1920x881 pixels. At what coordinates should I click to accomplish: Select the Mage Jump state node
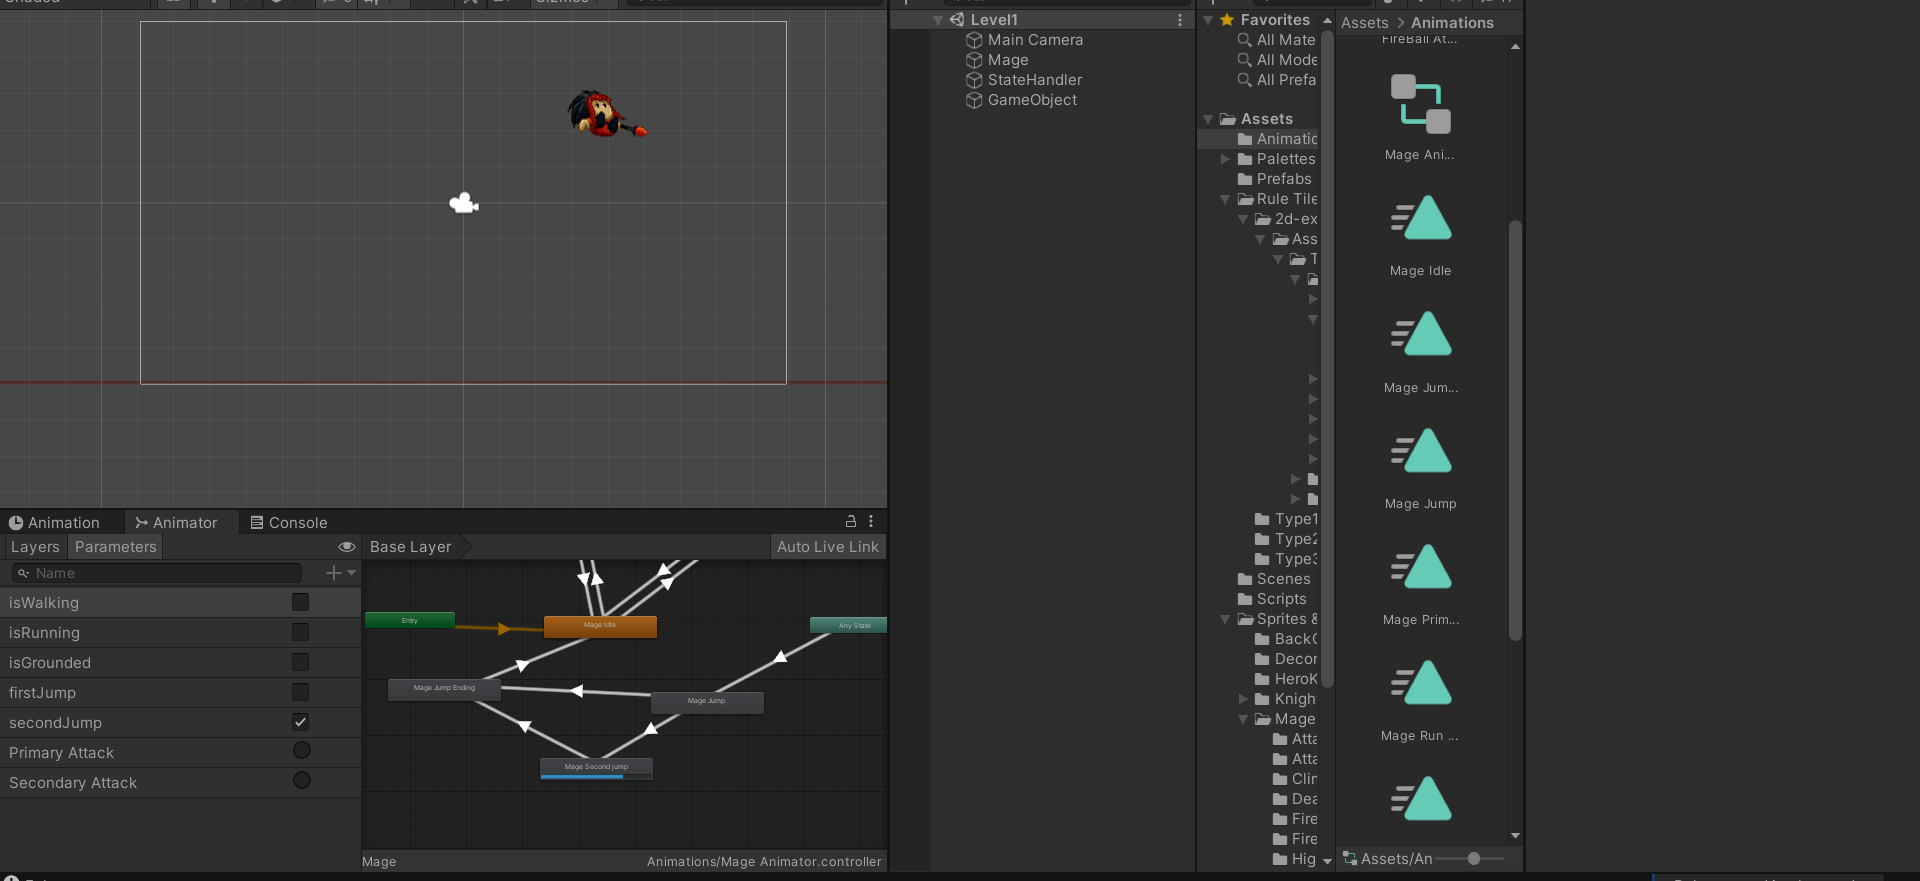(x=707, y=702)
